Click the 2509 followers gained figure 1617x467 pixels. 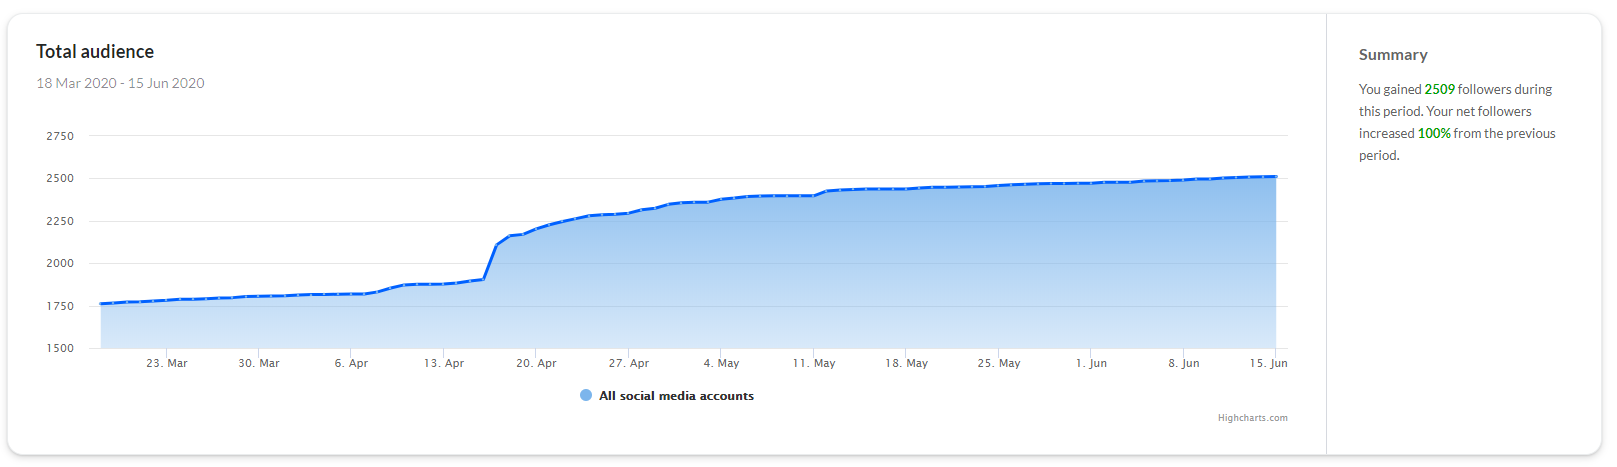pyautogui.click(x=1439, y=89)
